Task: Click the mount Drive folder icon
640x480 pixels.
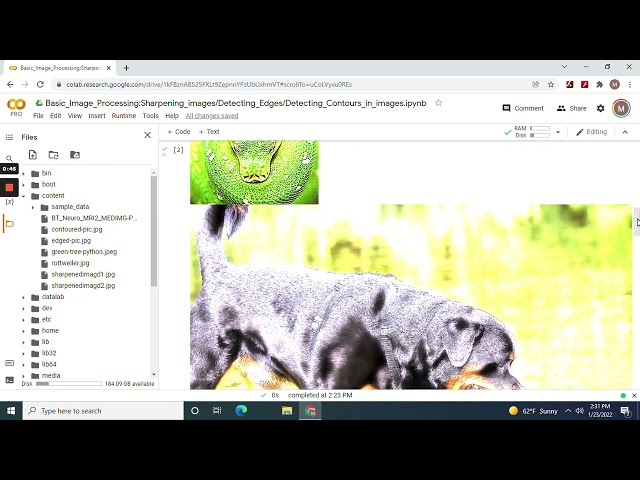Action: point(75,155)
